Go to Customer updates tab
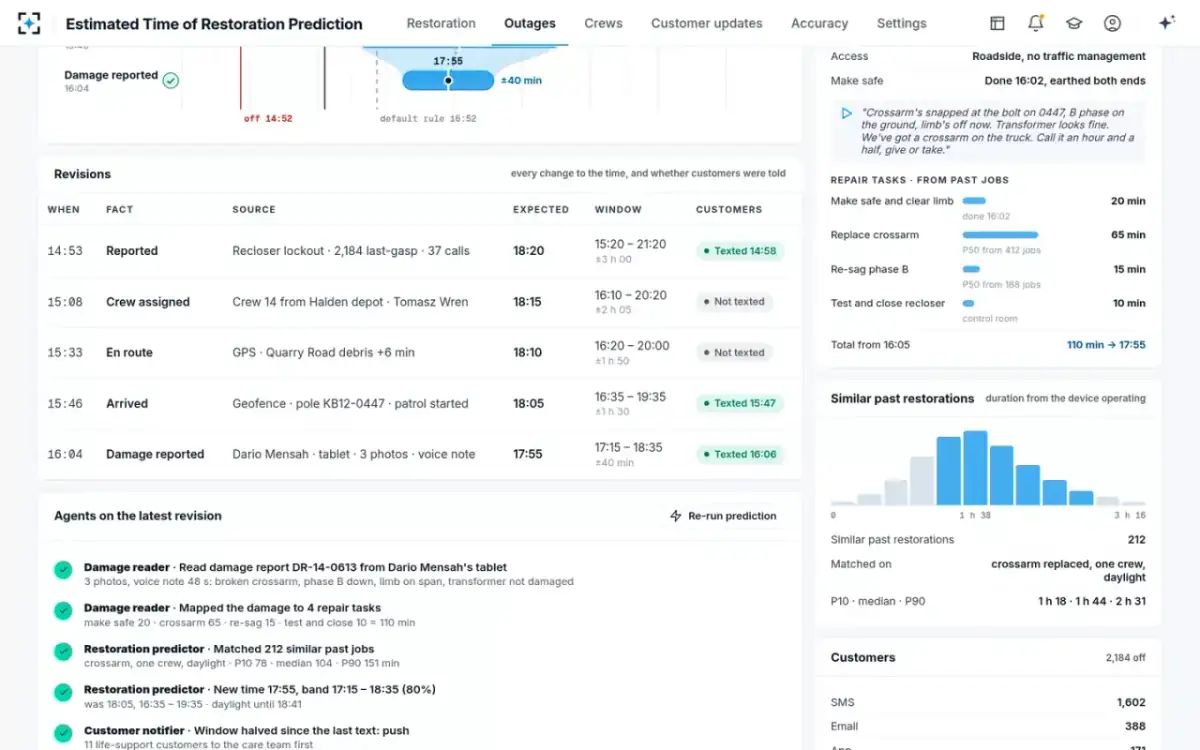The height and width of the screenshot is (750, 1200). coord(706,23)
